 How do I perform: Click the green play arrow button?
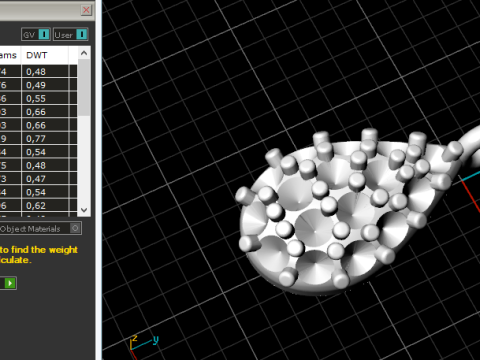pyautogui.click(x=10, y=283)
